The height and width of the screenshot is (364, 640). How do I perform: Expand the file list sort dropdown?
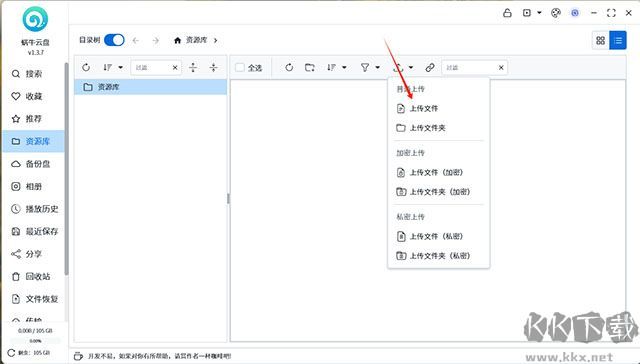pyautogui.click(x=337, y=67)
